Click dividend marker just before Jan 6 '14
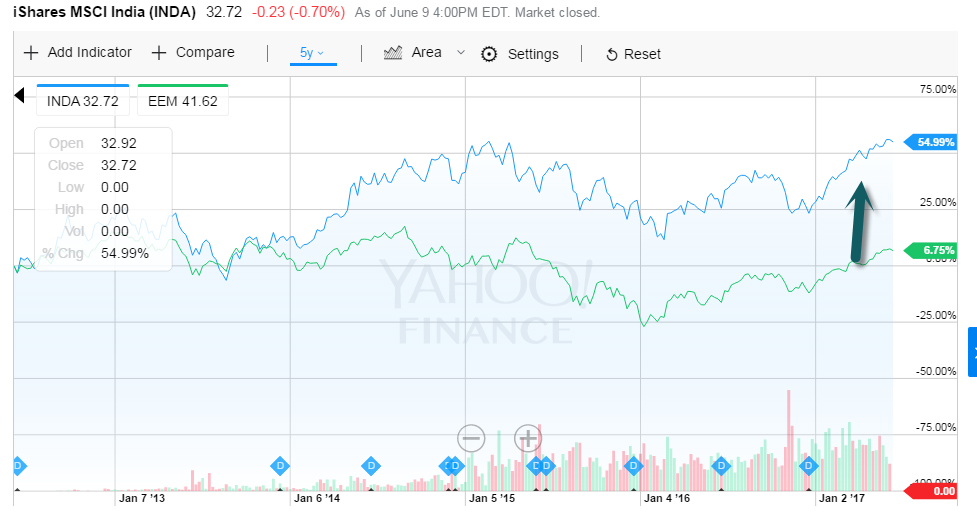977x523 pixels. [280, 466]
